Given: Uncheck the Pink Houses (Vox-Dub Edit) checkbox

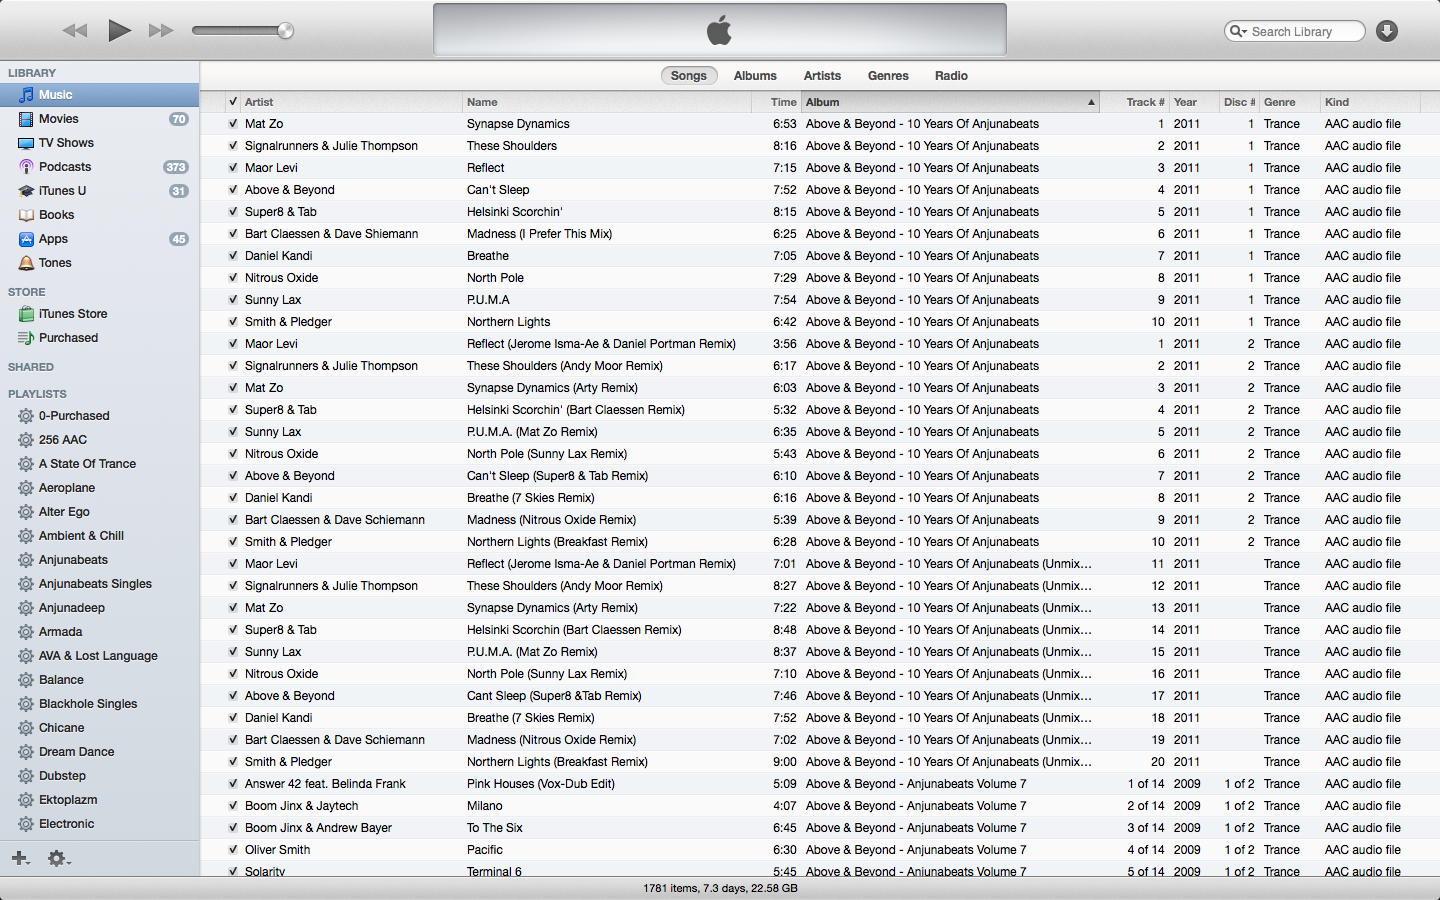Looking at the screenshot, I should pos(233,784).
